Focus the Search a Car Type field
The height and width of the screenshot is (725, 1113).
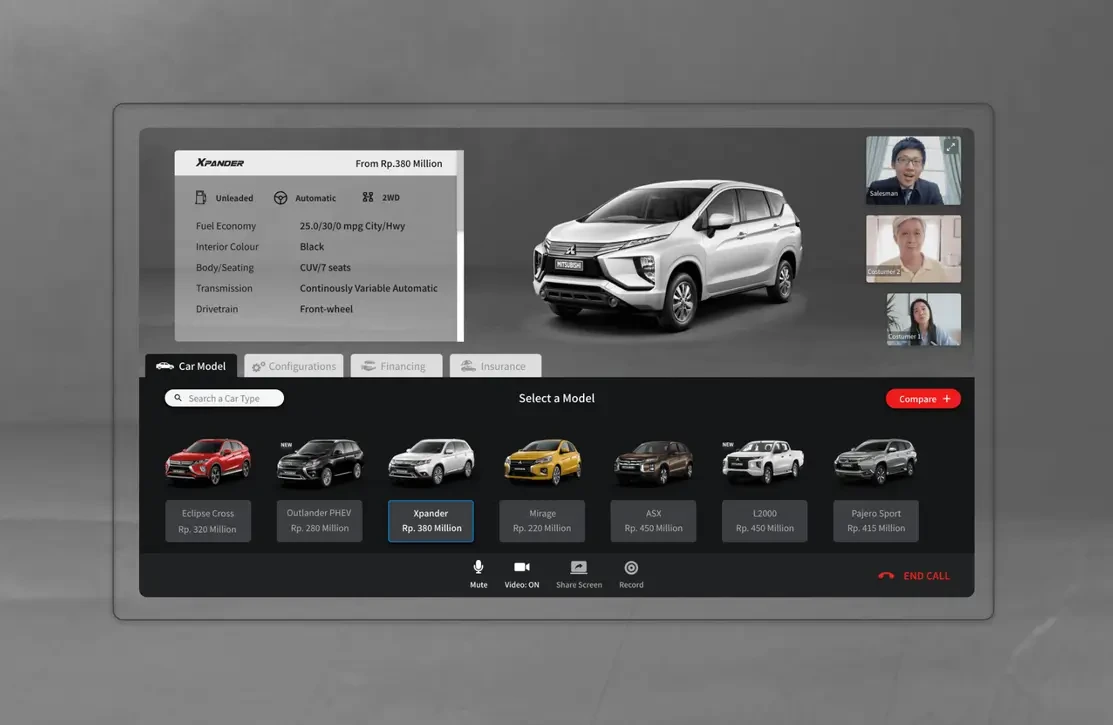(224, 398)
